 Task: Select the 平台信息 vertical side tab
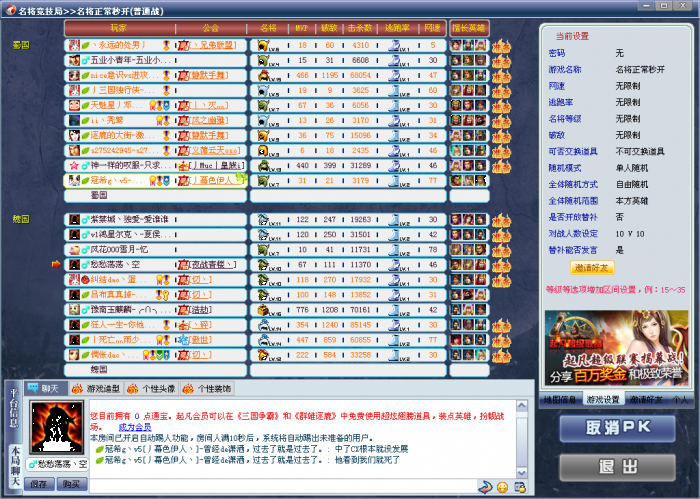(x=14, y=408)
